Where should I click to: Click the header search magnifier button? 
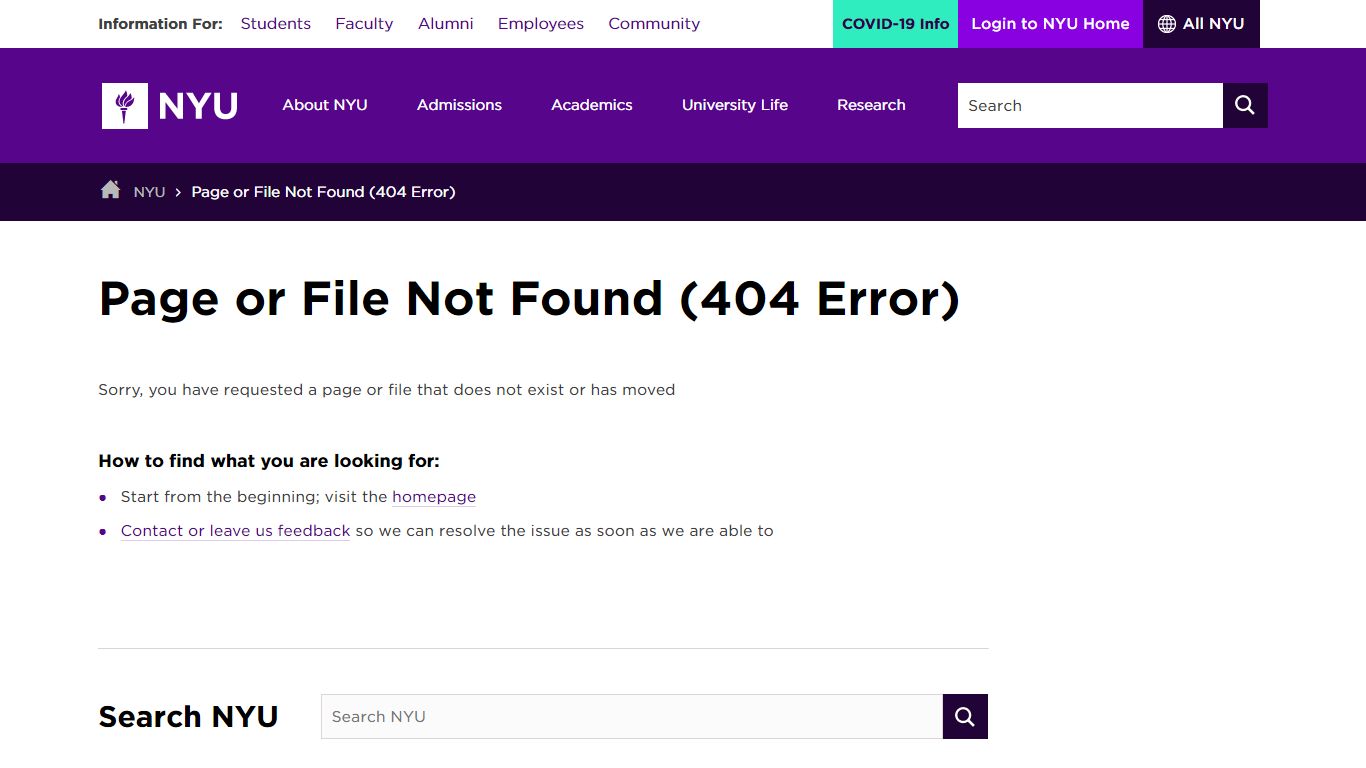pos(1245,105)
